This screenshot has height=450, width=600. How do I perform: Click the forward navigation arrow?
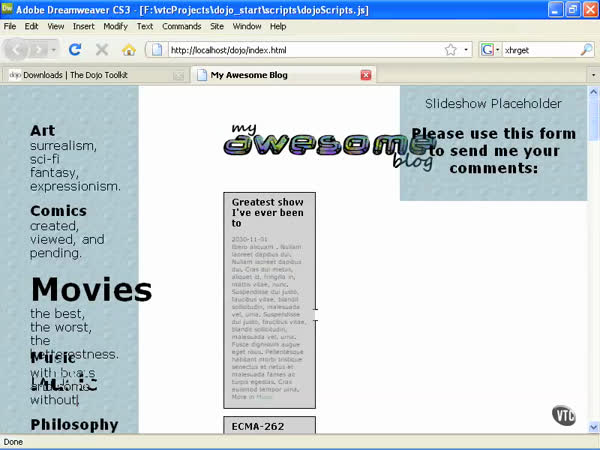coord(40,49)
